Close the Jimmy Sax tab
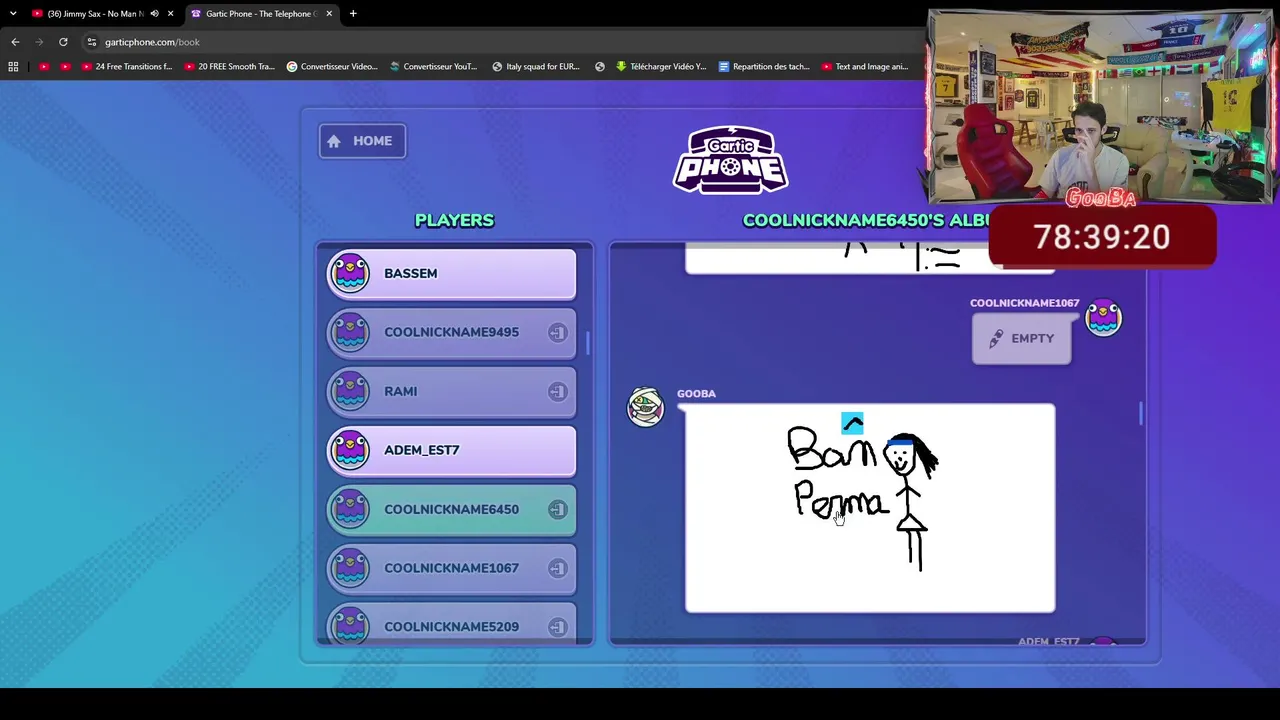Screen dimensions: 1280x720 170,14
